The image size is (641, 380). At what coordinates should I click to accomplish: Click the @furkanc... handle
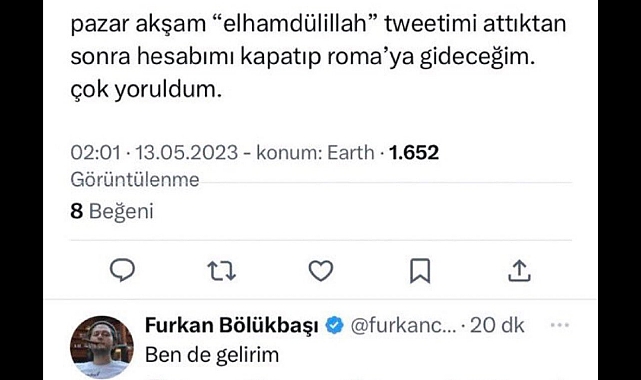pos(403,326)
